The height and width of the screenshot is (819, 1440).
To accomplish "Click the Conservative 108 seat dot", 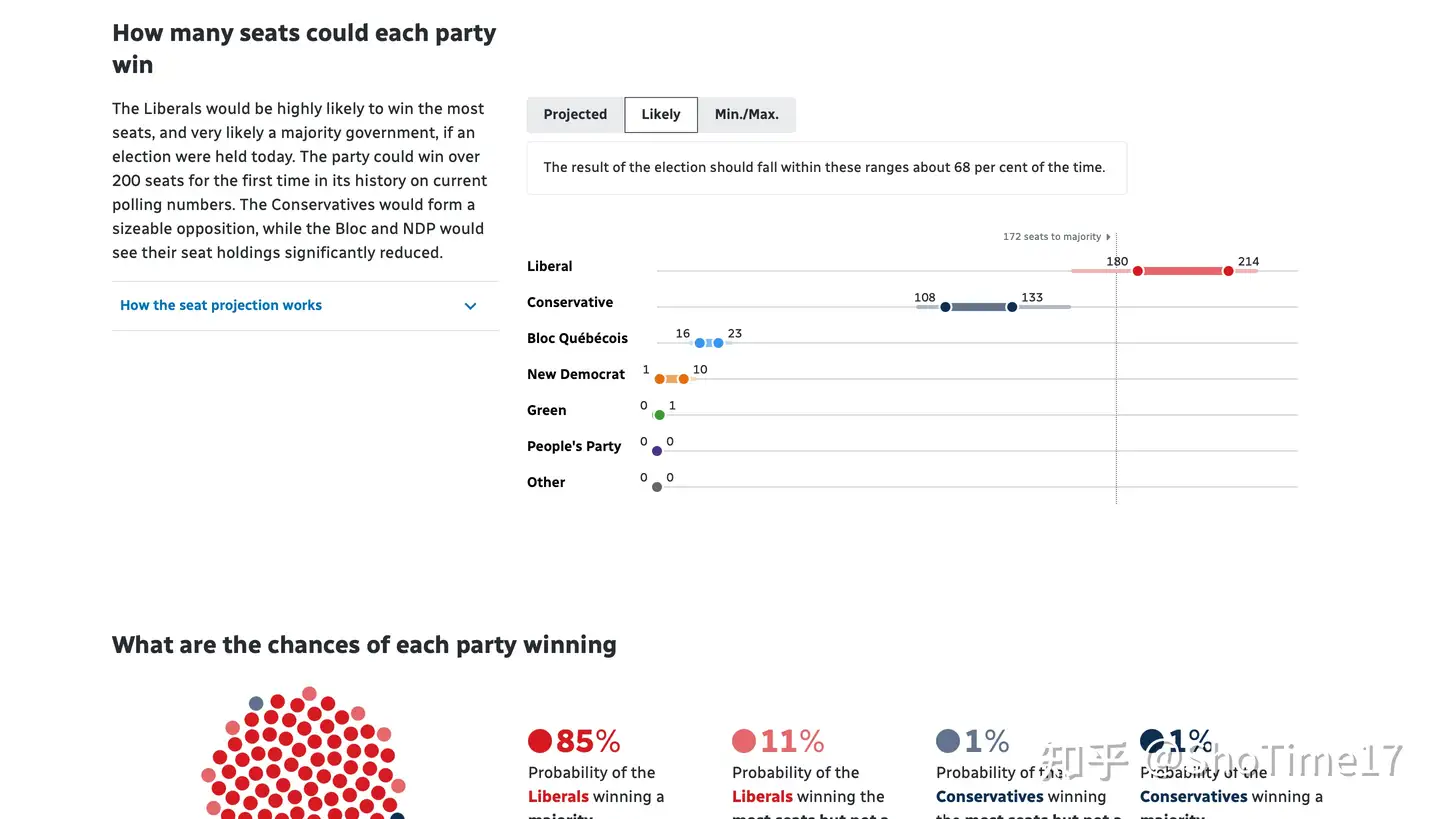I will (x=945, y=307).
